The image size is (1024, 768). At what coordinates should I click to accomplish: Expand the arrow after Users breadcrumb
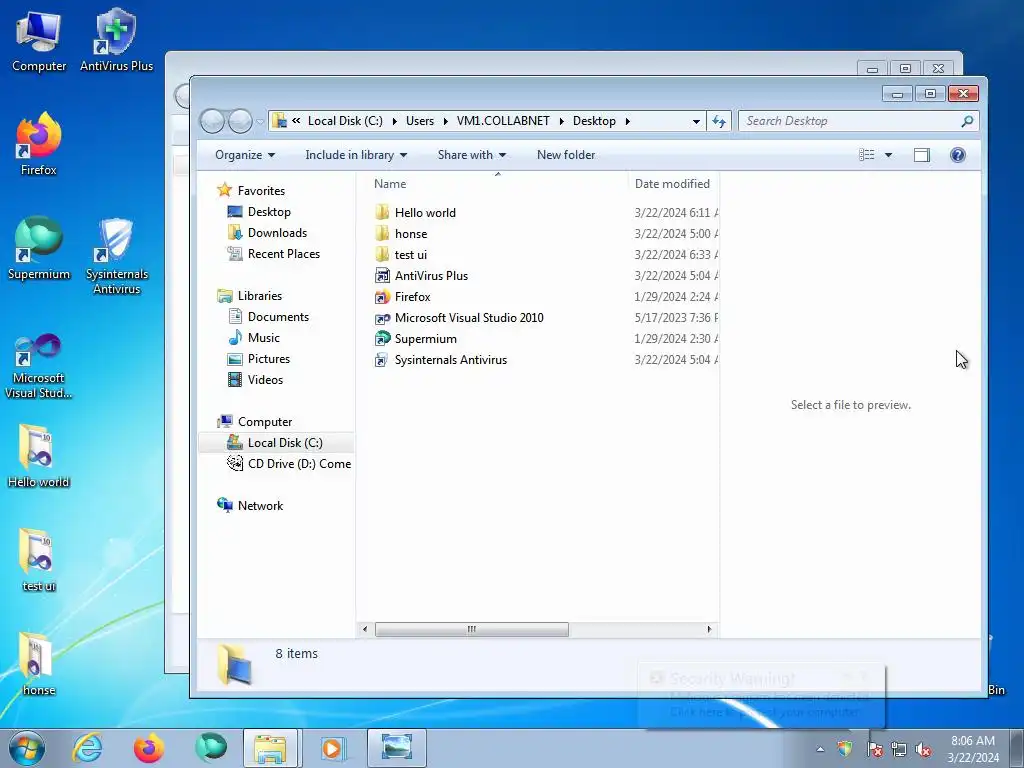(x=445, y=121)
